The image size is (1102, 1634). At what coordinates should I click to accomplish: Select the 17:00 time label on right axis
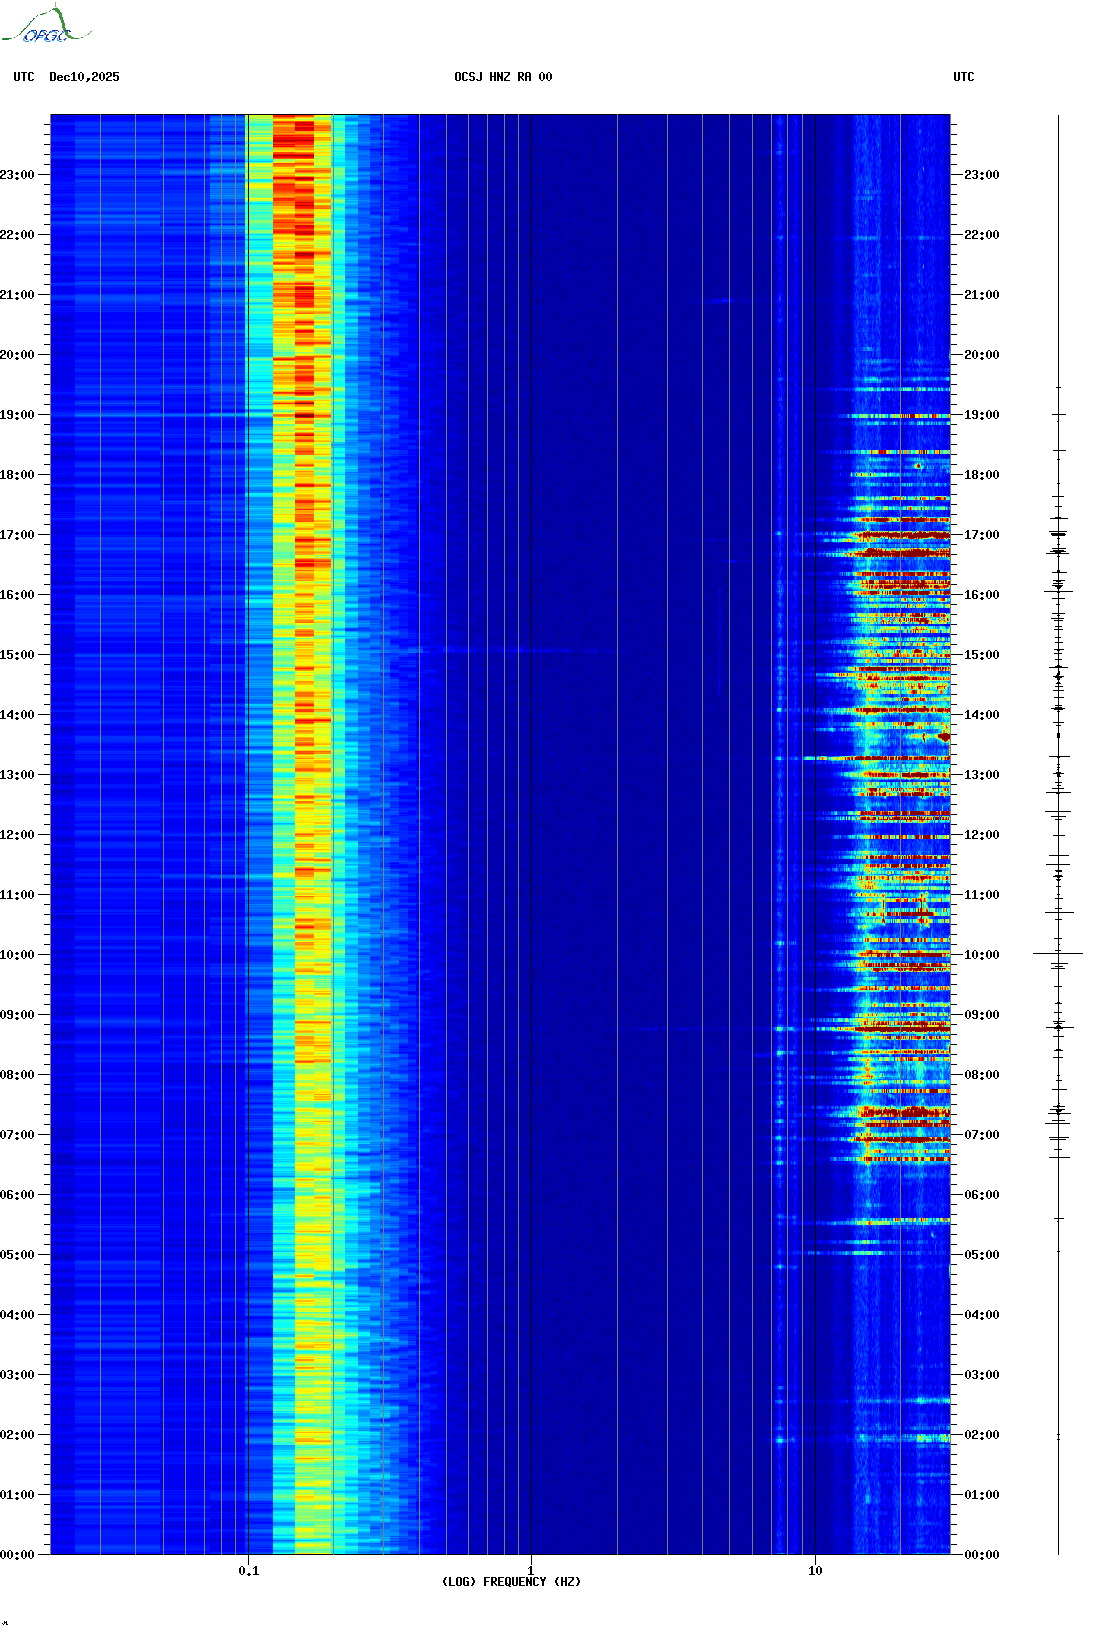(981, 535)
